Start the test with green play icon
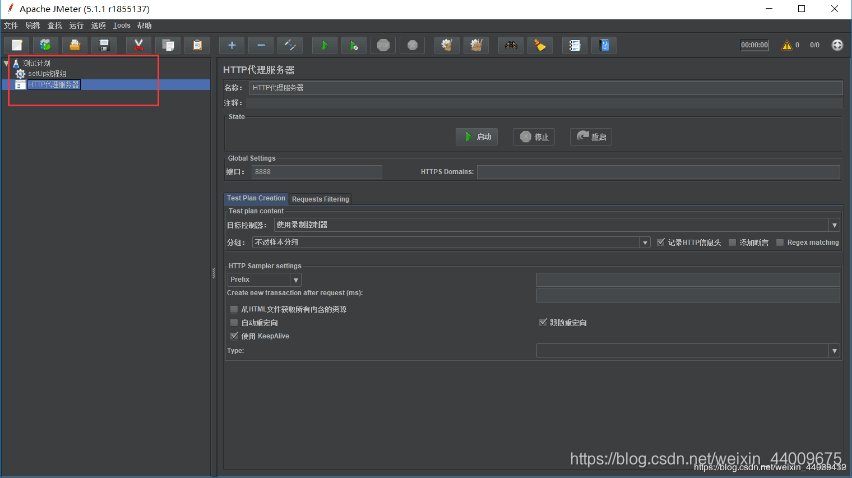Viewport: 852px width, 478px height. pyautogui.click(x=325, y=45)
